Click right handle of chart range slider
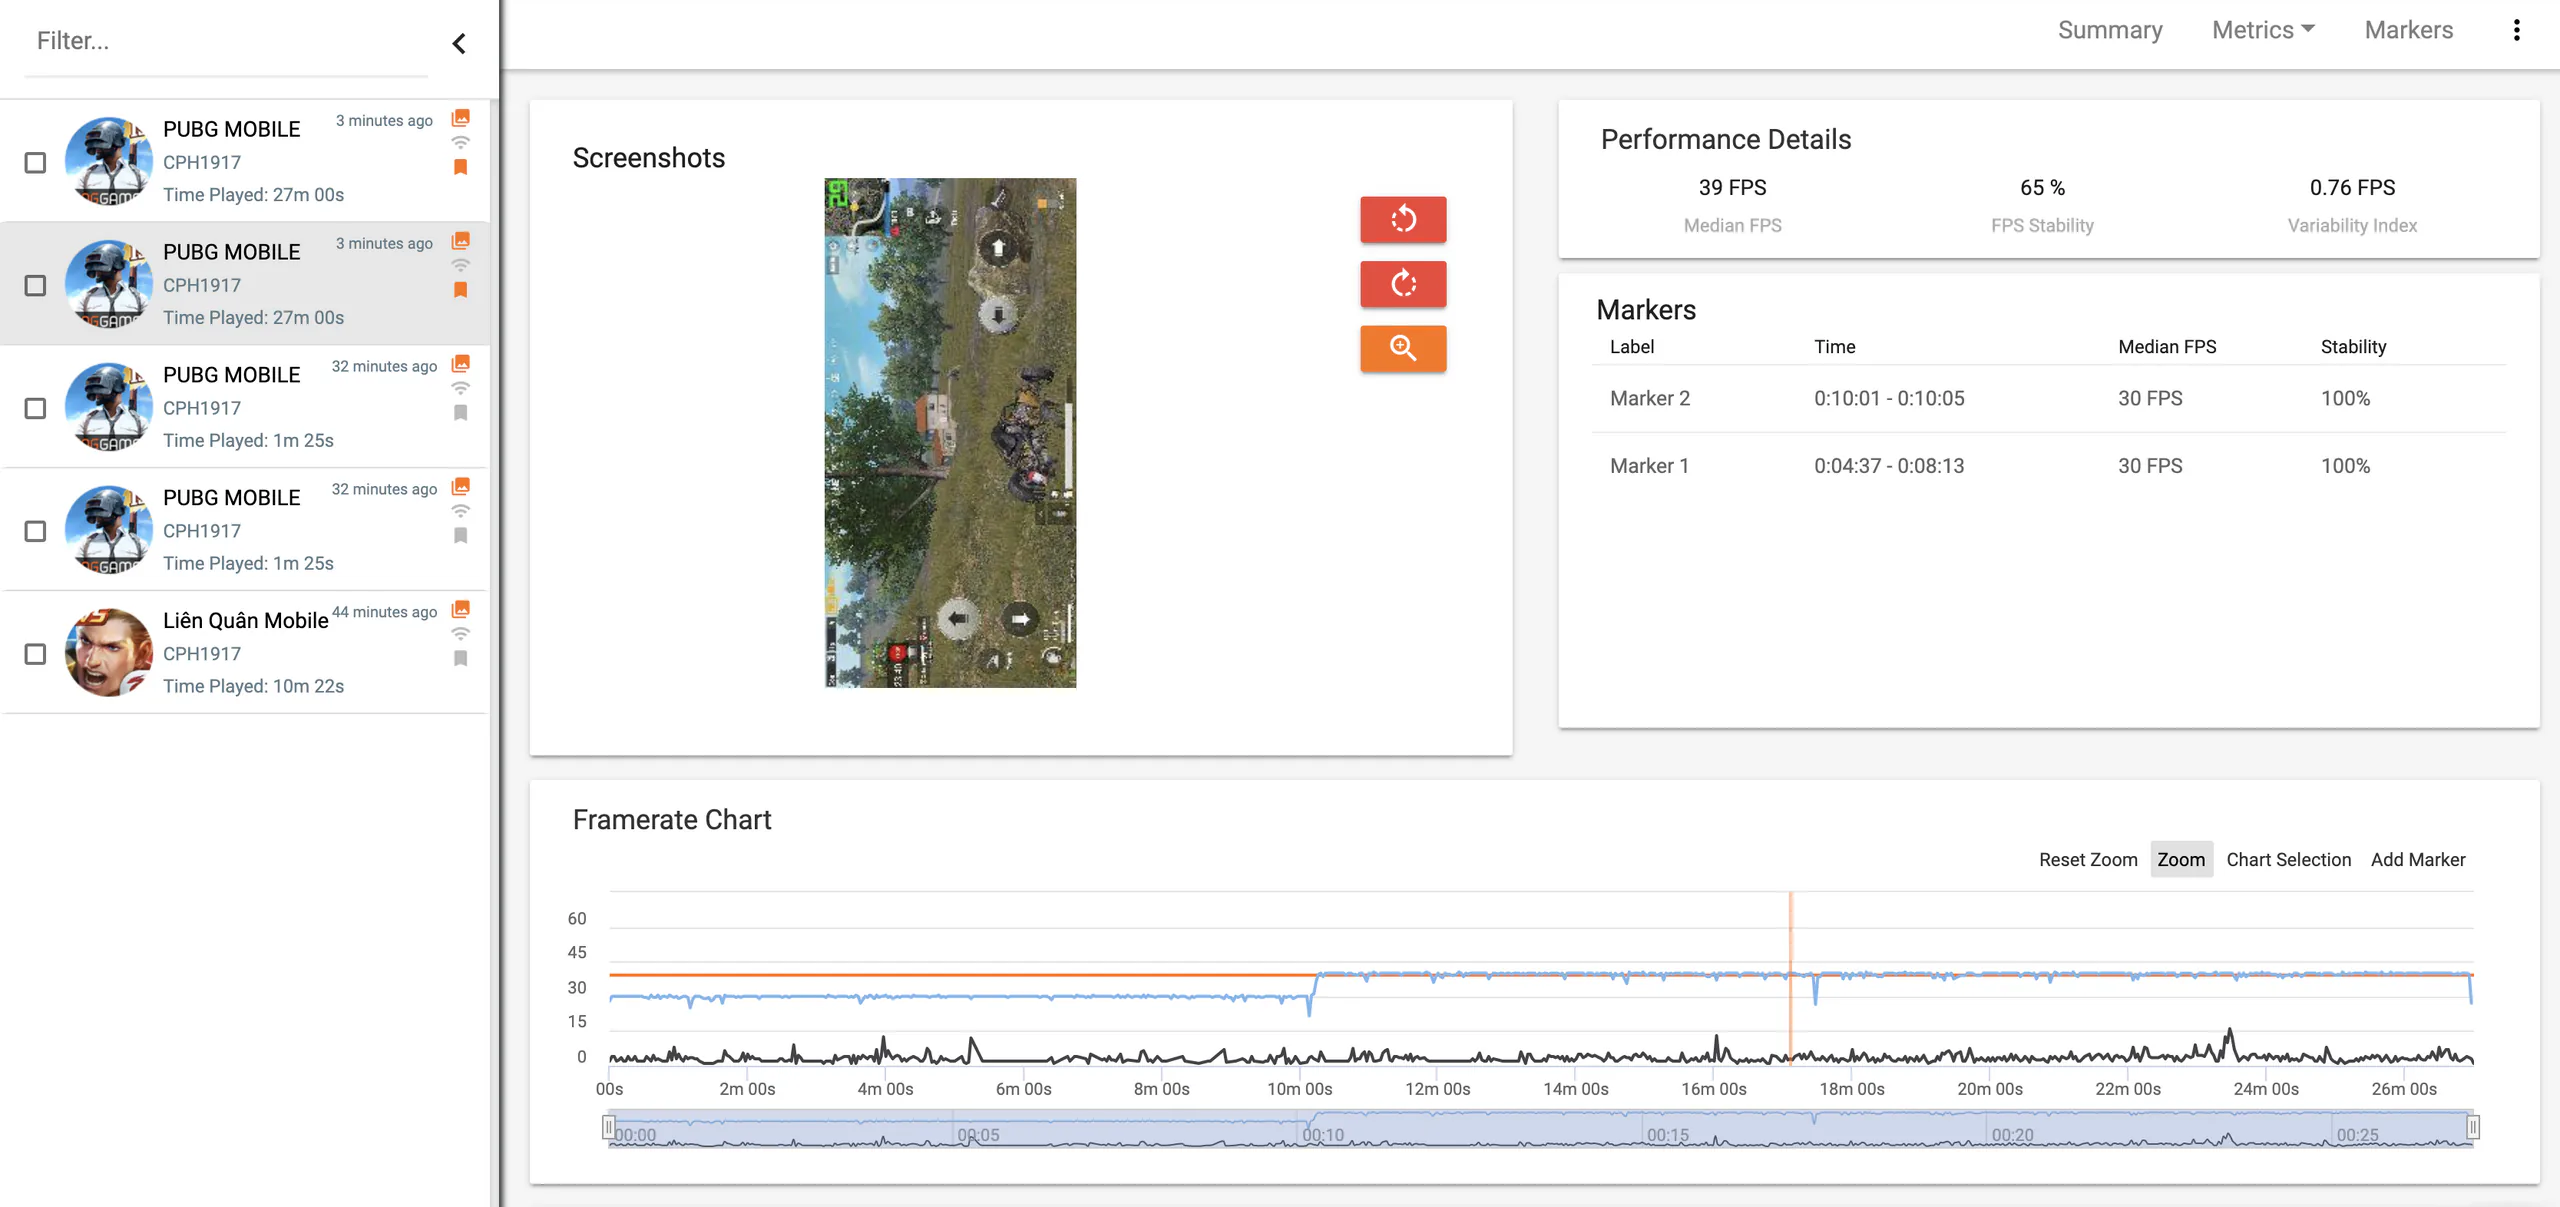The width and height of the screenshot is (2560, 1207). tap(2473, 1128)
